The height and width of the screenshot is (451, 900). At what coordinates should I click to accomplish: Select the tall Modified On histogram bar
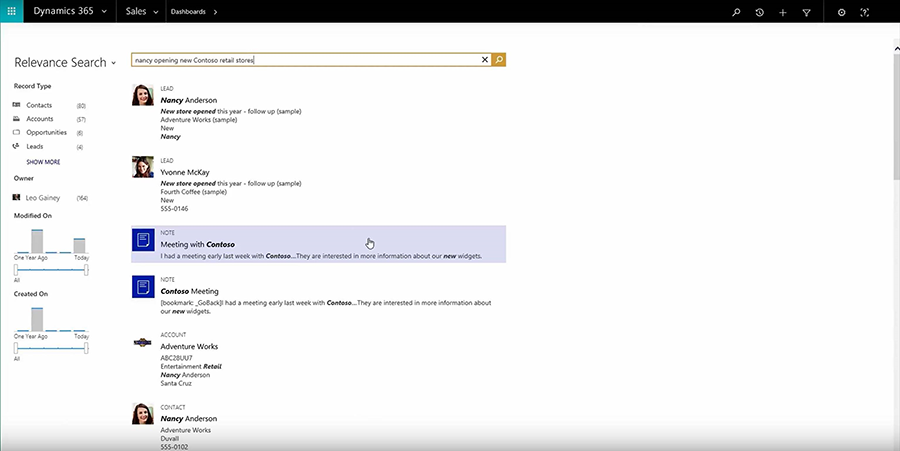pyautogui.click(x=37, y=241)
